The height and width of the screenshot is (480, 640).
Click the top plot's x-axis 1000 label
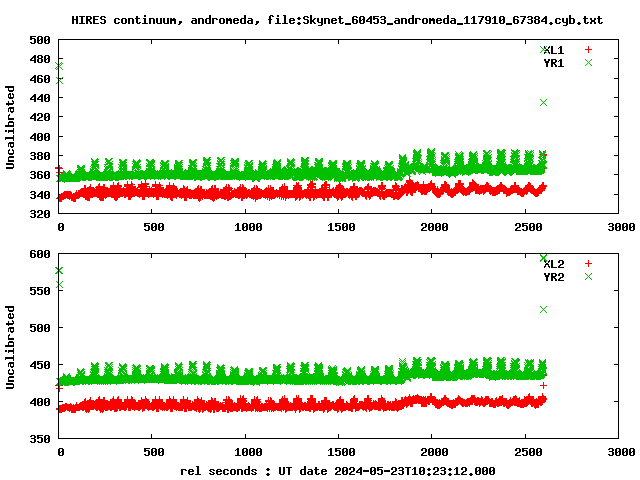coord(248,227)
